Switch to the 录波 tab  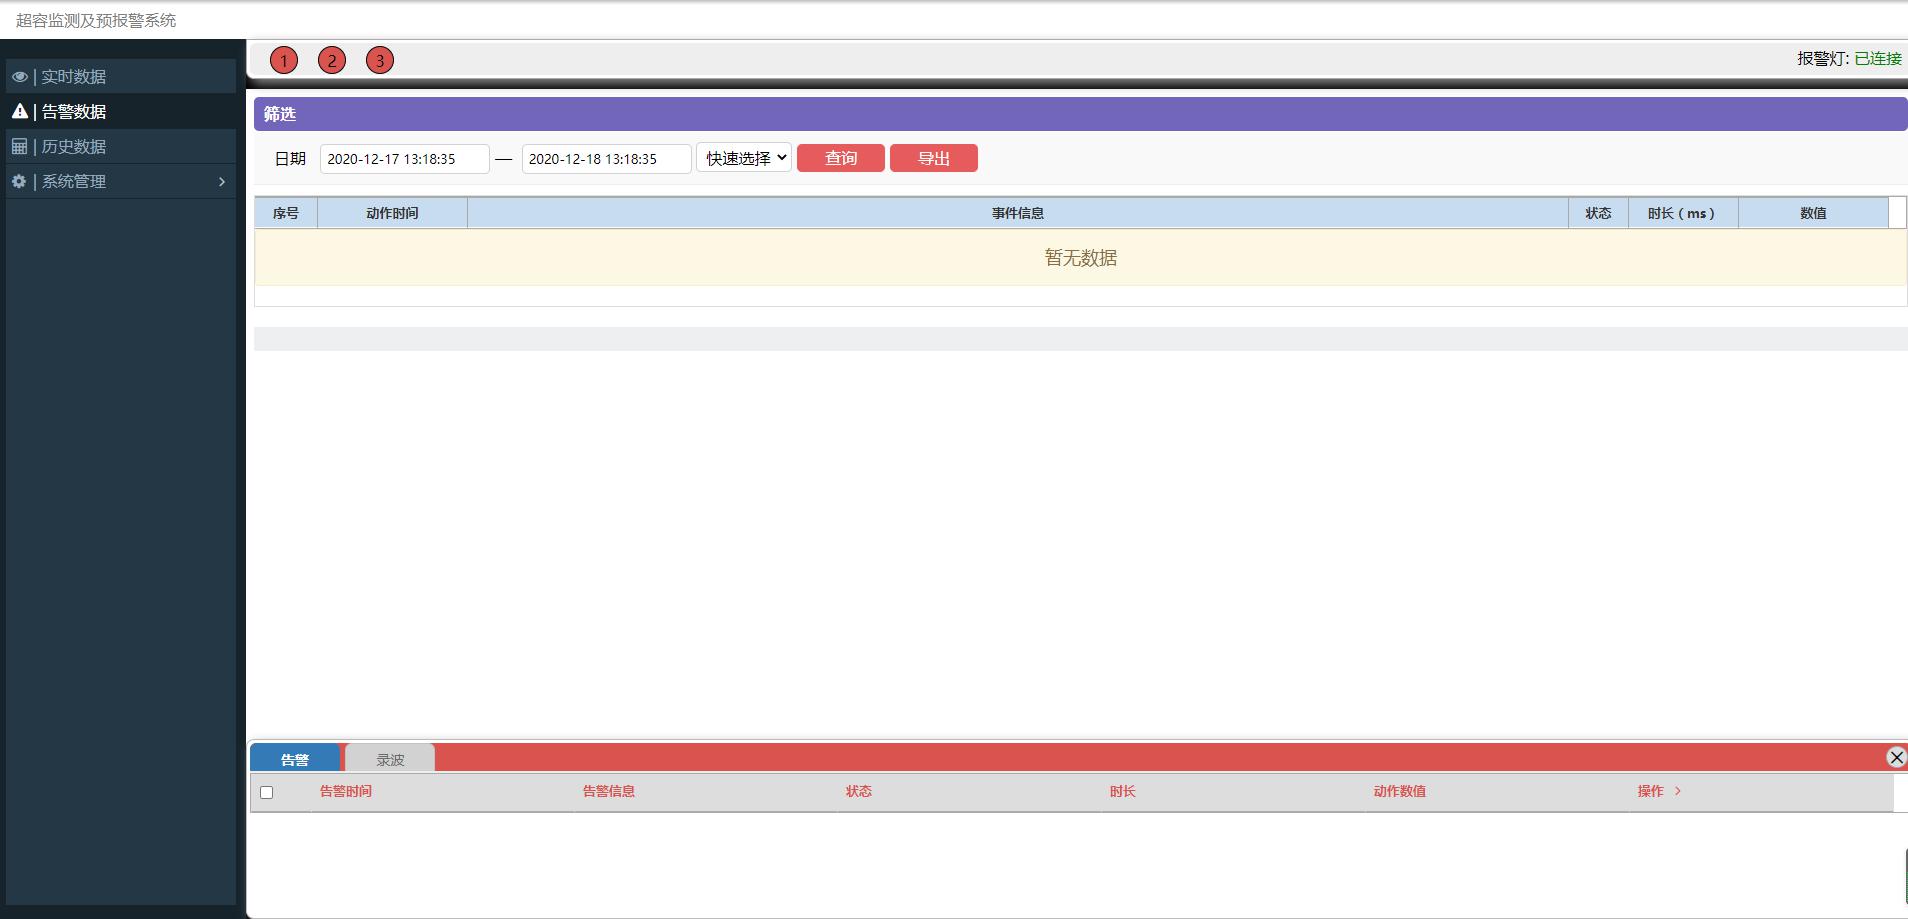tap(390, 760)
